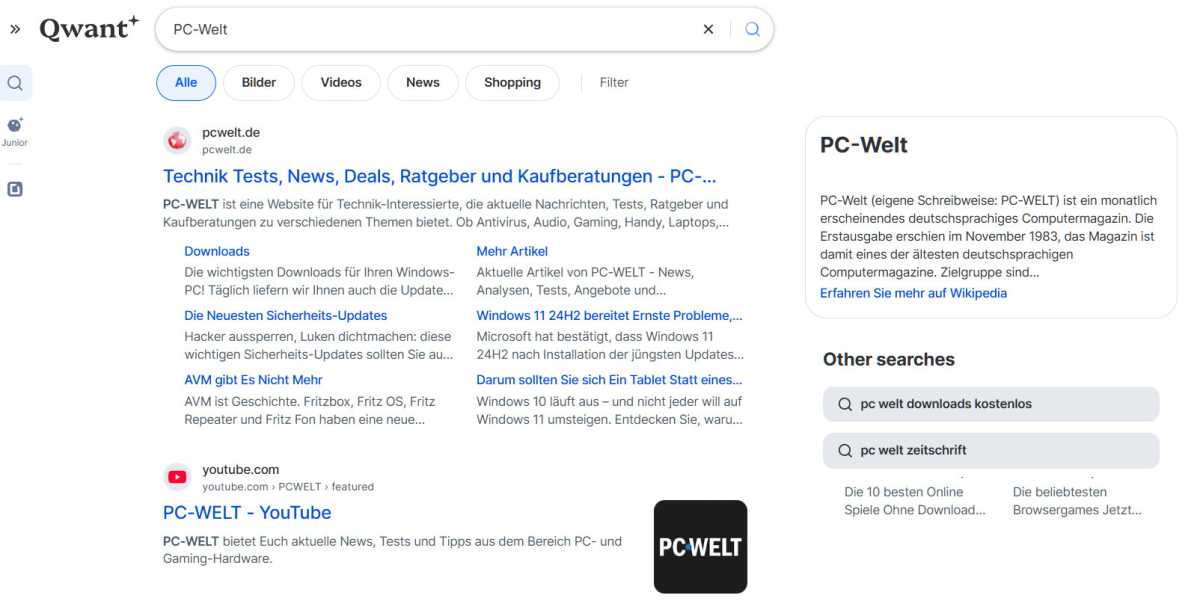Switch to the Shopping tab

[512, 82]
